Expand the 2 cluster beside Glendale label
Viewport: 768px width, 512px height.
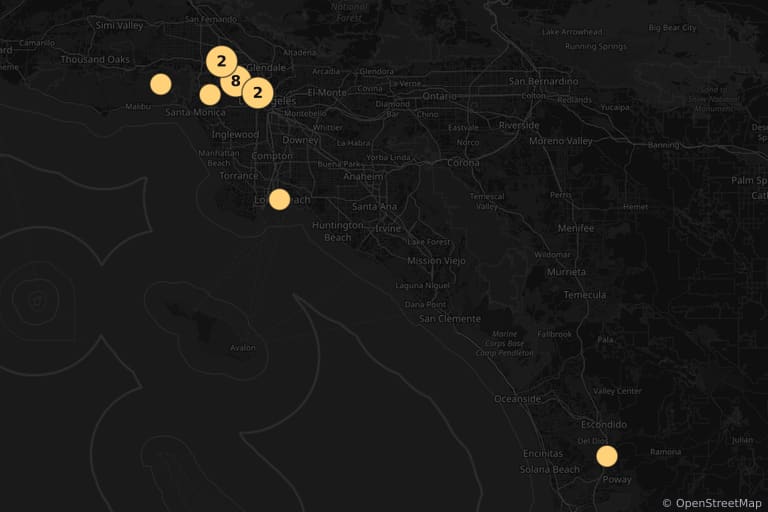coord(221,61)
